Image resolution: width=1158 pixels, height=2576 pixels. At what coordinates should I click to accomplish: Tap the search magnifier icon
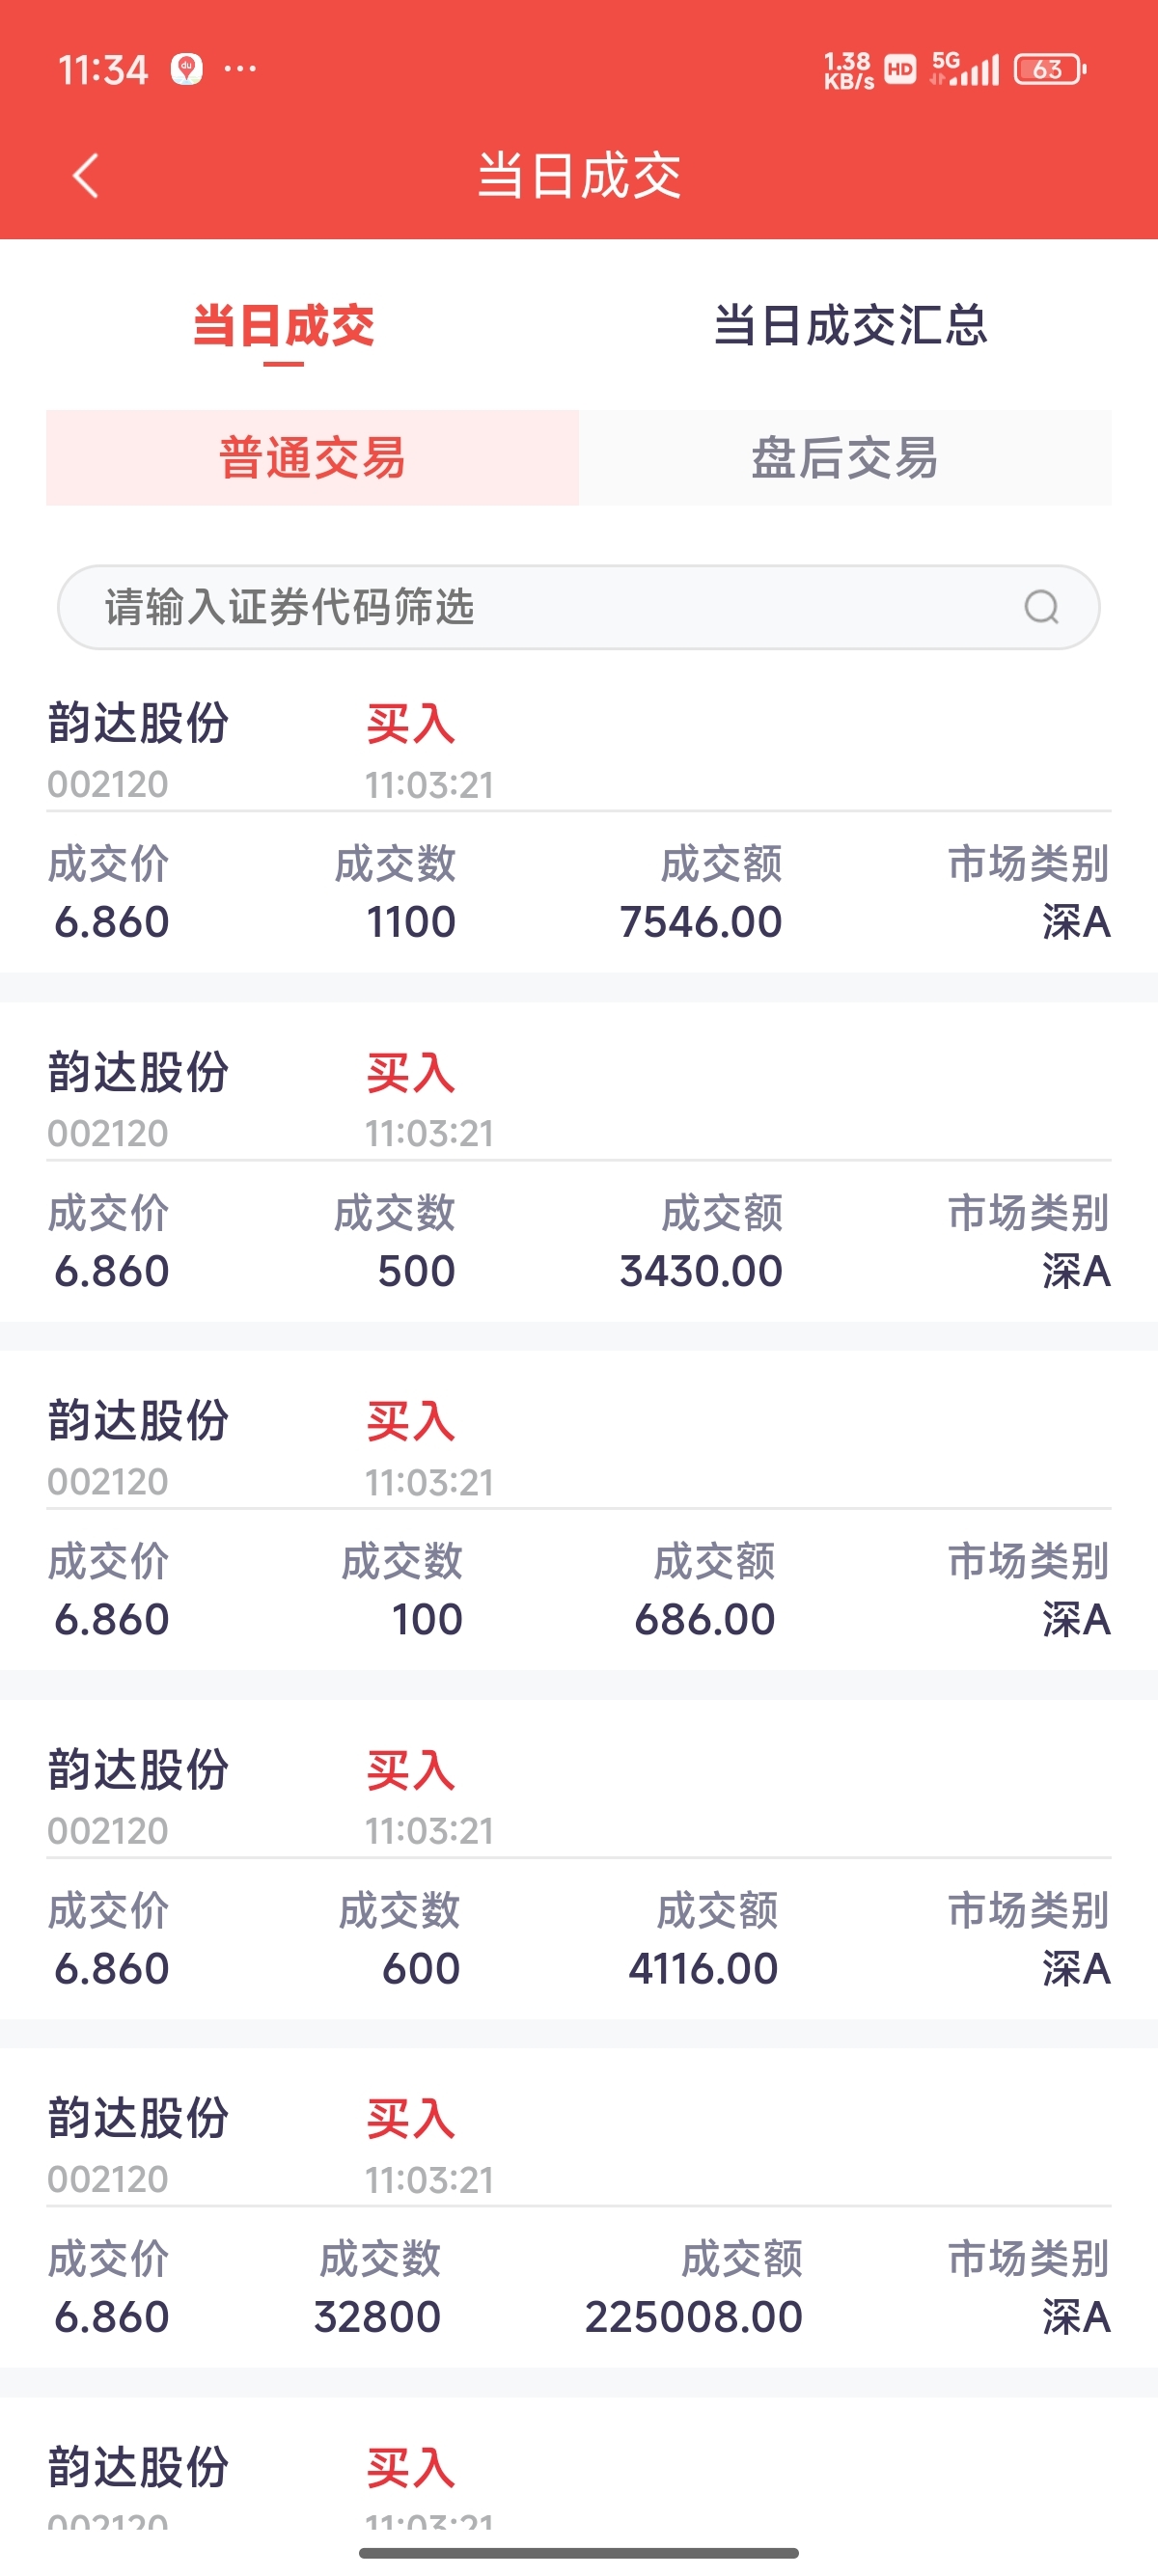[1041, 607]
